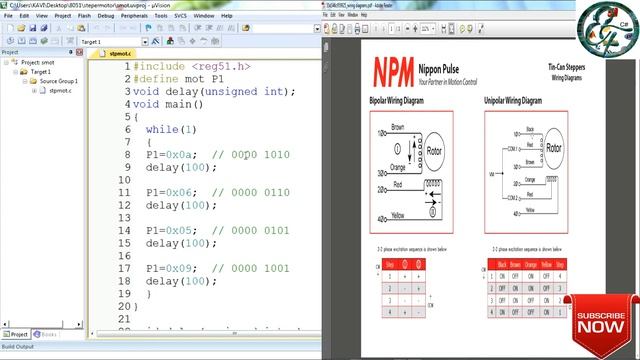
Task: Click the highlight text icon in Adobe Reader
Action: click(x=470, y=29)
